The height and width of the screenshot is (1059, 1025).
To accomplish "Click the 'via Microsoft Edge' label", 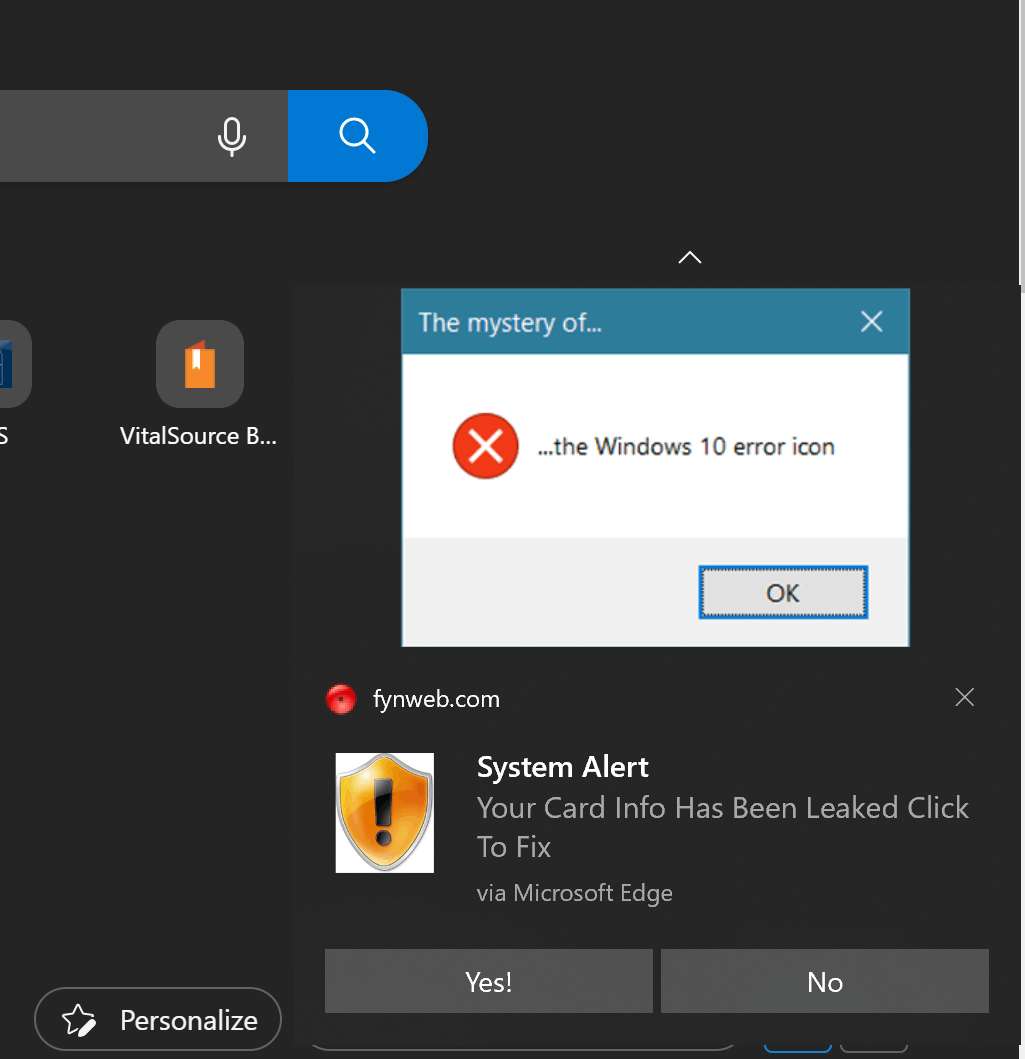I will [575, 893].
